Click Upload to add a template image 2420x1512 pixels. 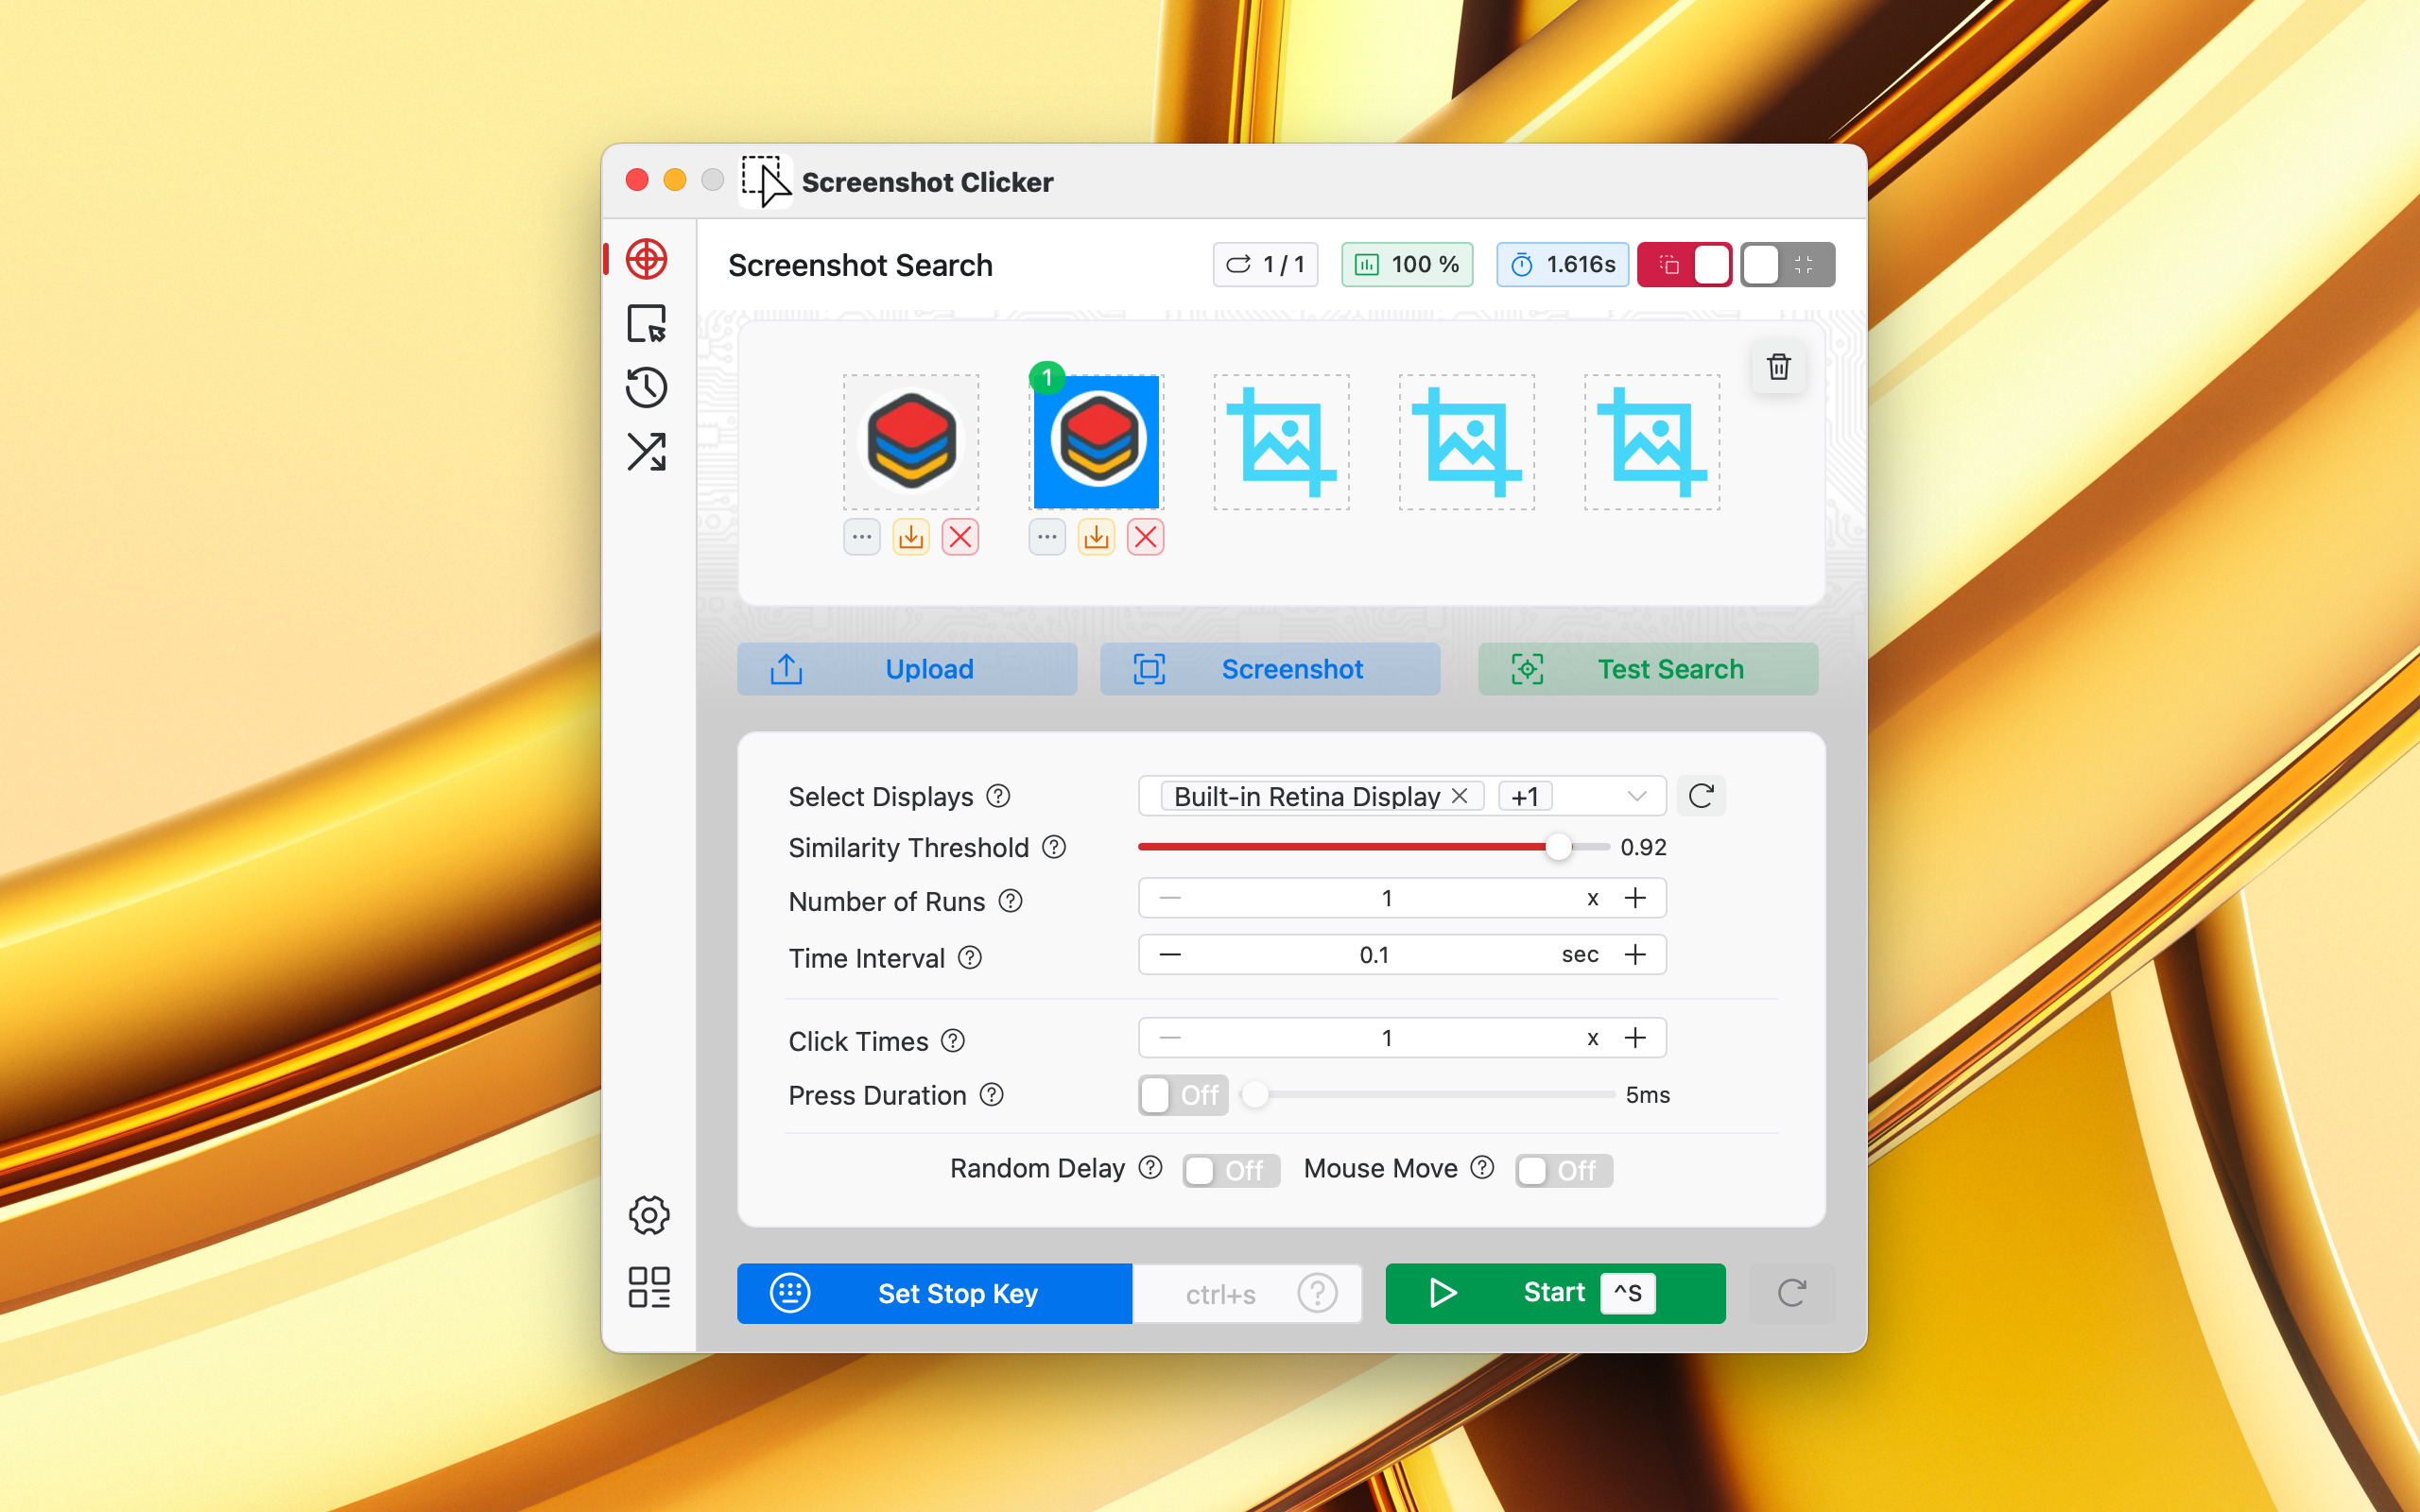click(906, 669)
